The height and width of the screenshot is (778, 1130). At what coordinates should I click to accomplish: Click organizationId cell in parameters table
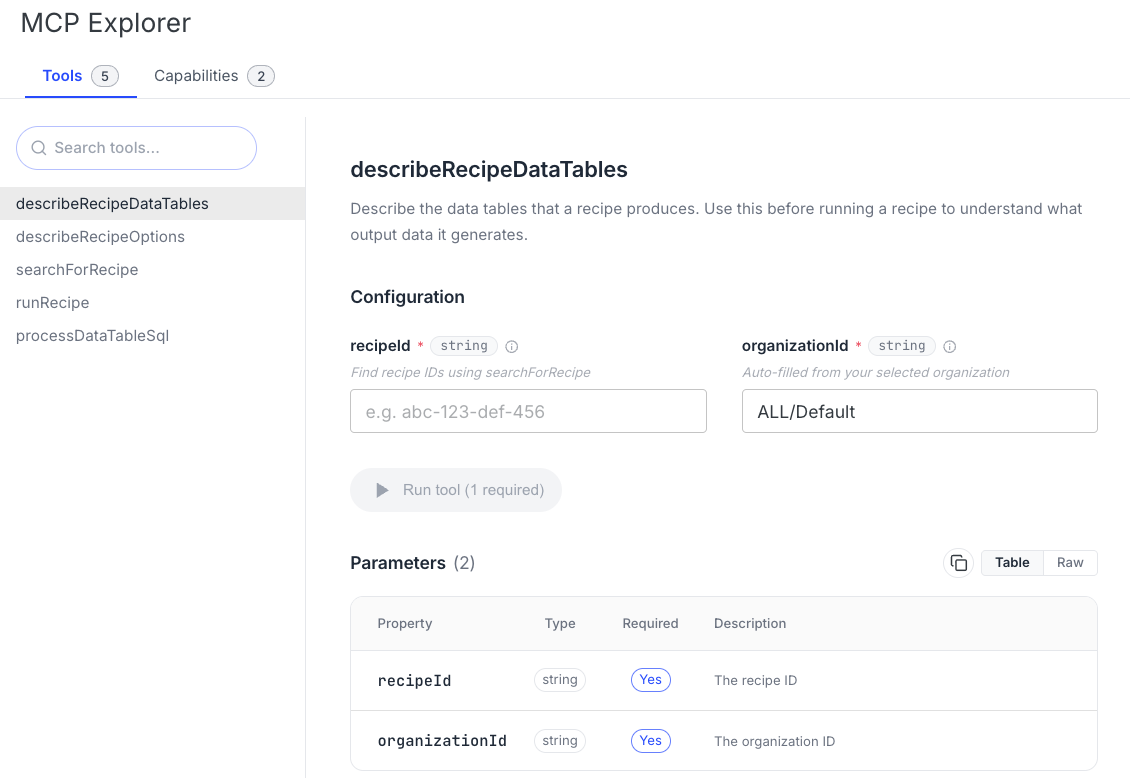[x=442, y=741]
